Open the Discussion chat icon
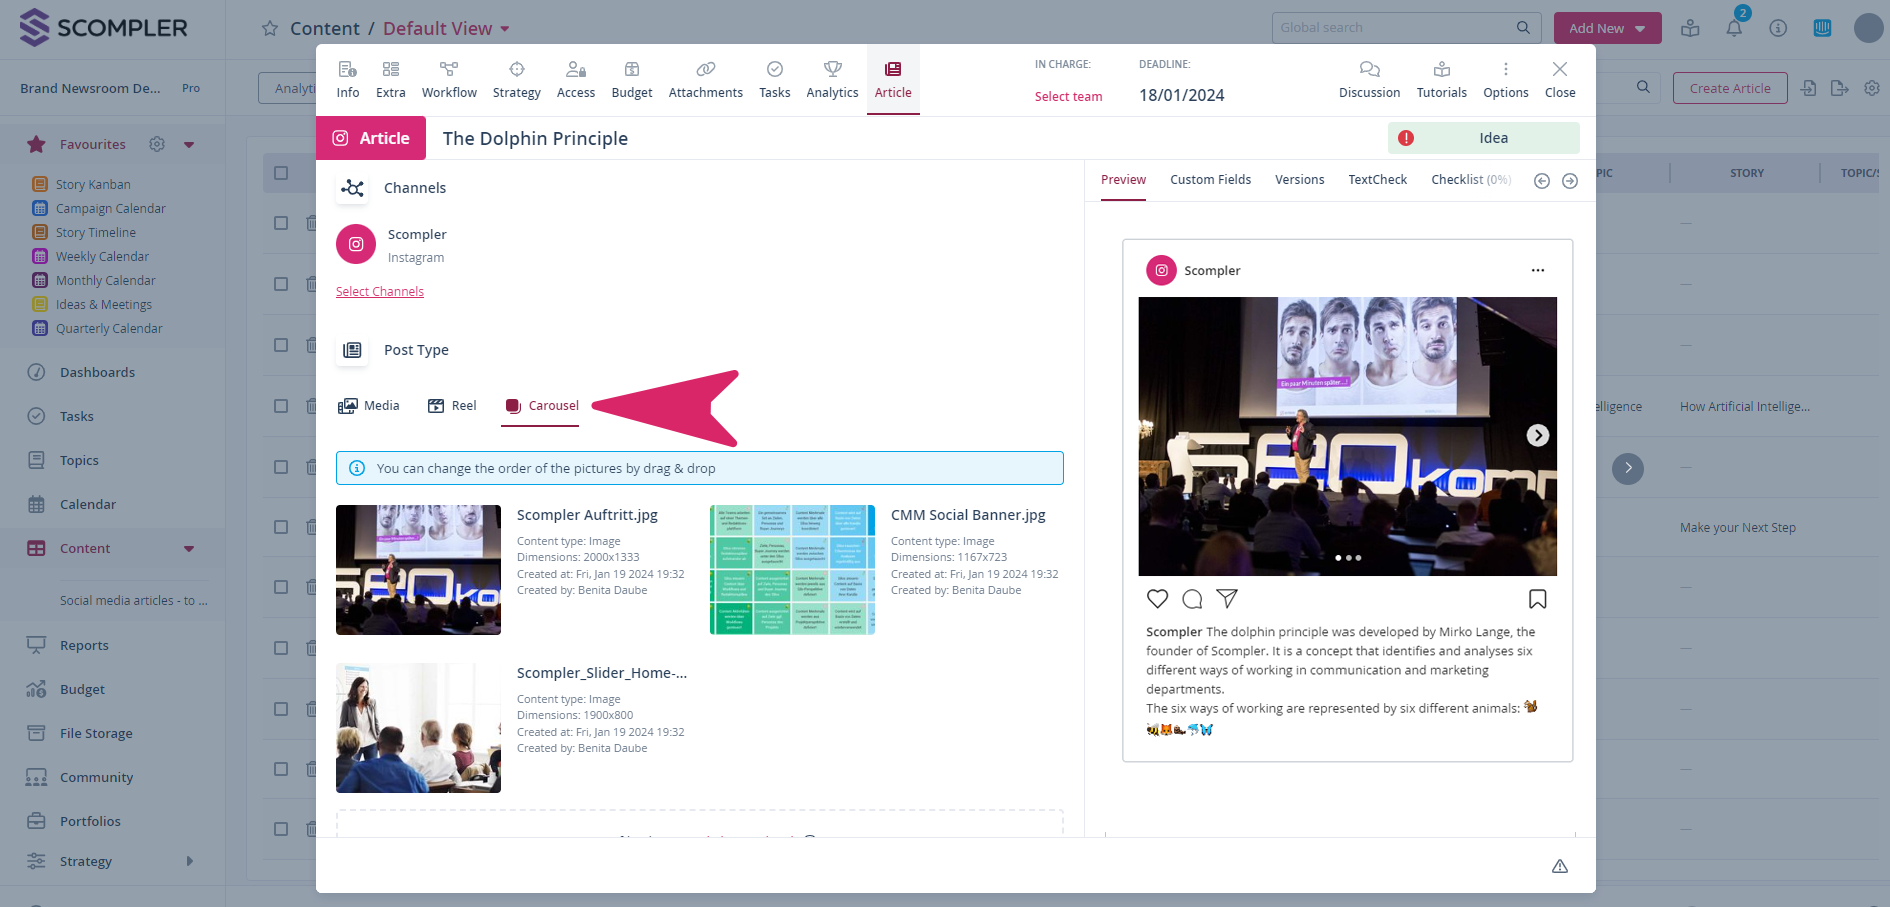Screen dimensions: 1890x907 point(1369,70)
